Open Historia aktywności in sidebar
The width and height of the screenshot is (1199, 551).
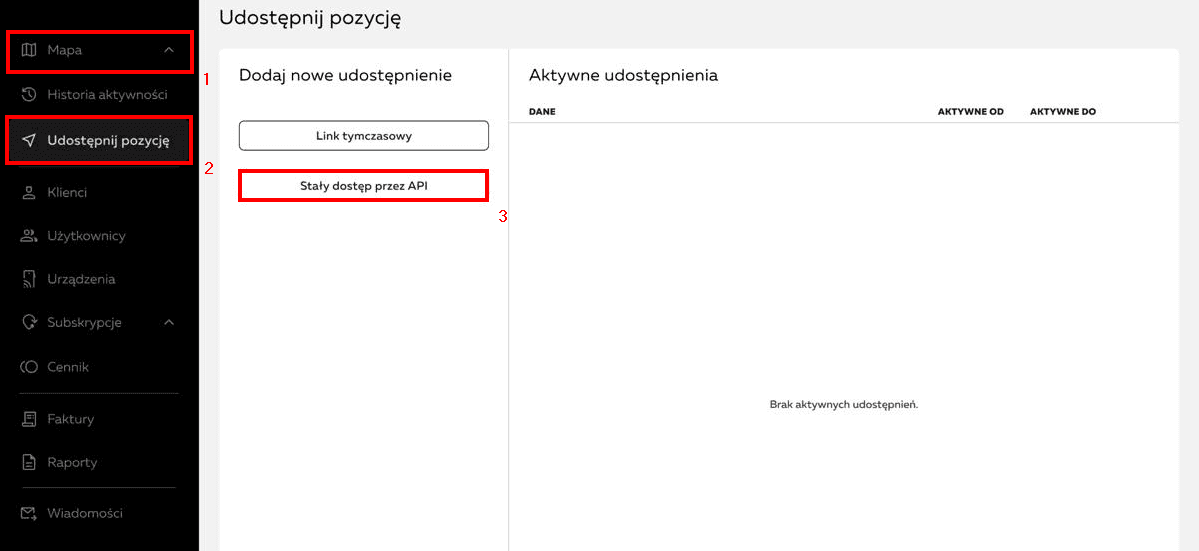click(99, 95)
